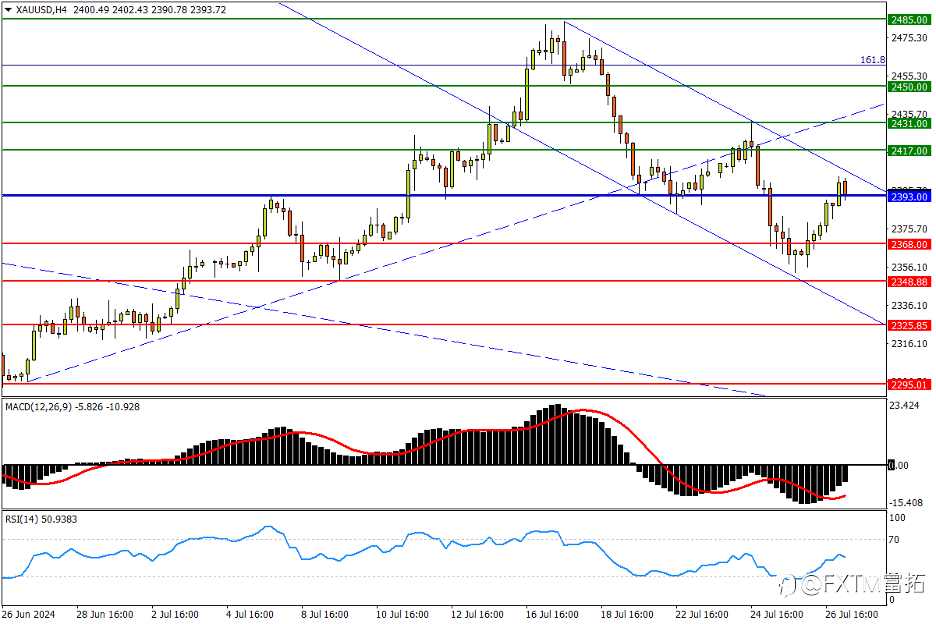Click the 8 Jul 16:00 time label
The width and height of the screenshot is (936, 624).
[x=325, y=614]
